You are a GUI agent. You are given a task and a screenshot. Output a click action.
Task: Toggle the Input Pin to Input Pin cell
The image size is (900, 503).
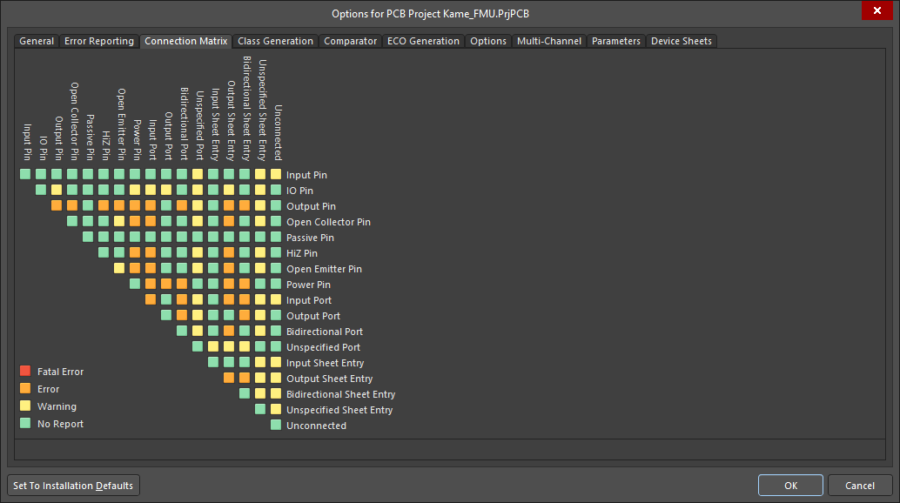coord(26,174)
